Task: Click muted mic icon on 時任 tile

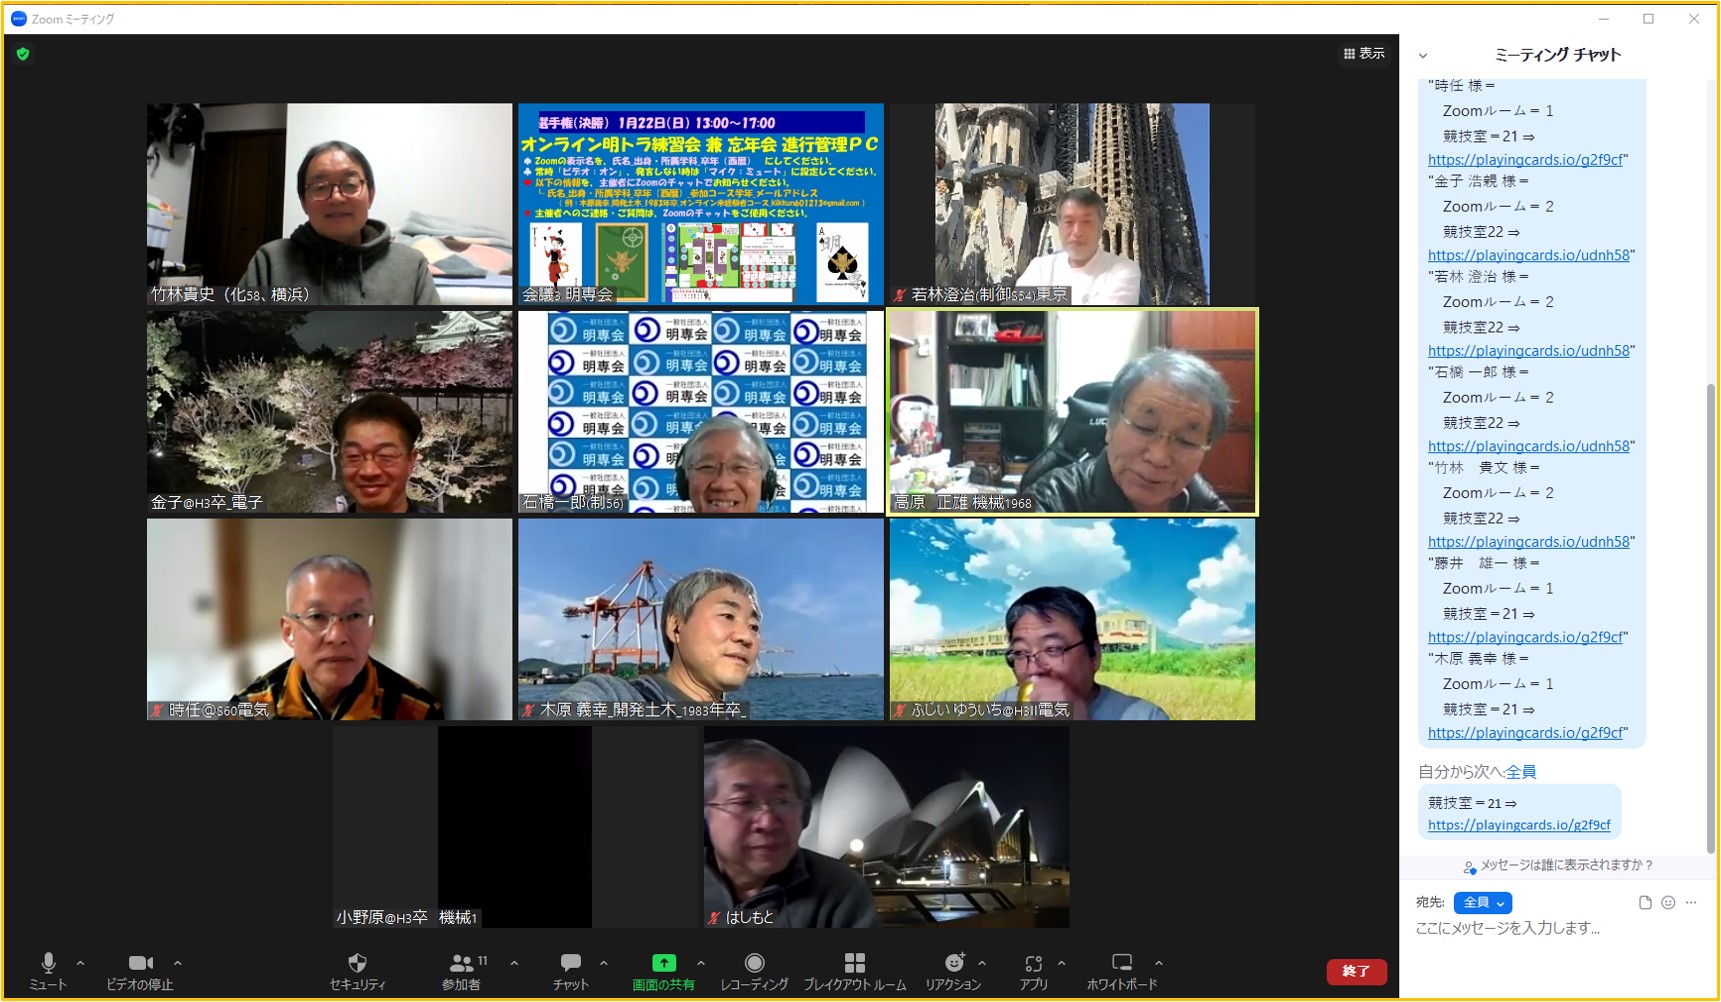Action: point(157,710)
